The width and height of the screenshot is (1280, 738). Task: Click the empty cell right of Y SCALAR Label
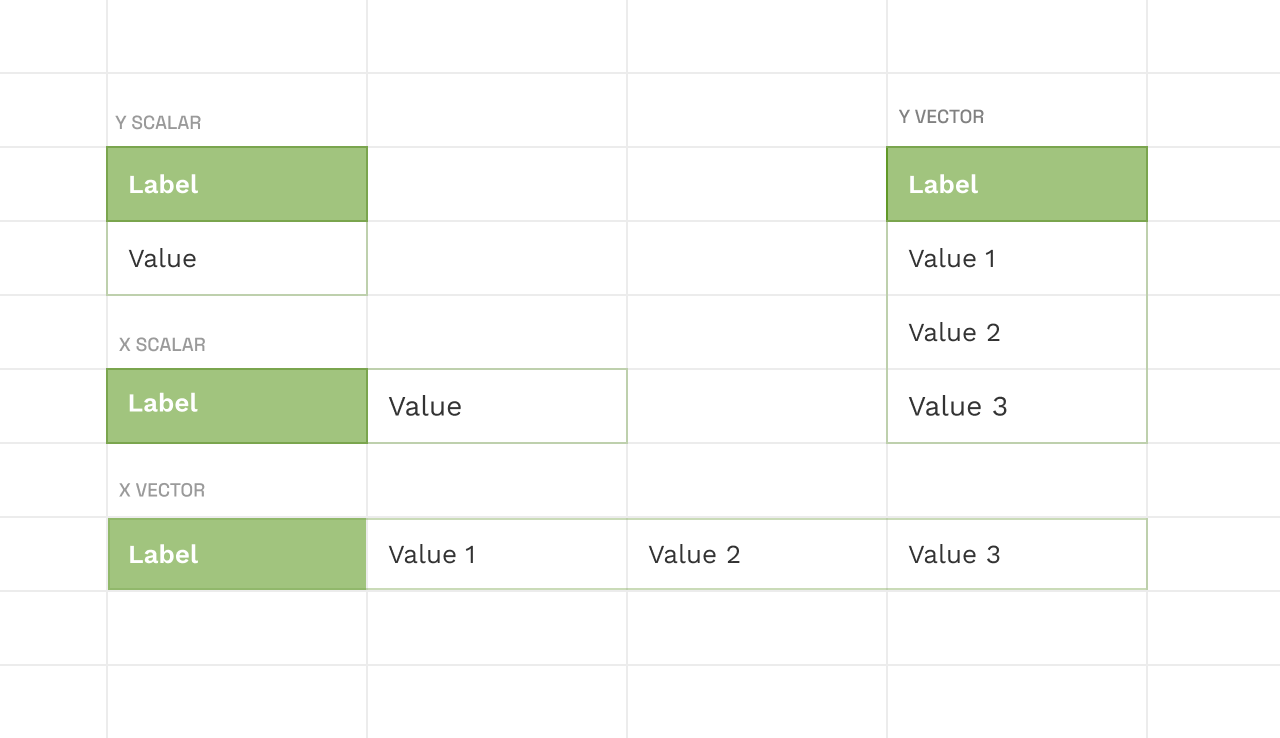(x=497, y=184)
